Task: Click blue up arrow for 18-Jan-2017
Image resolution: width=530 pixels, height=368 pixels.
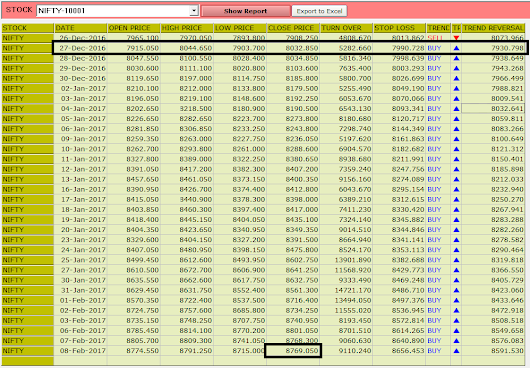Action: 456,210
